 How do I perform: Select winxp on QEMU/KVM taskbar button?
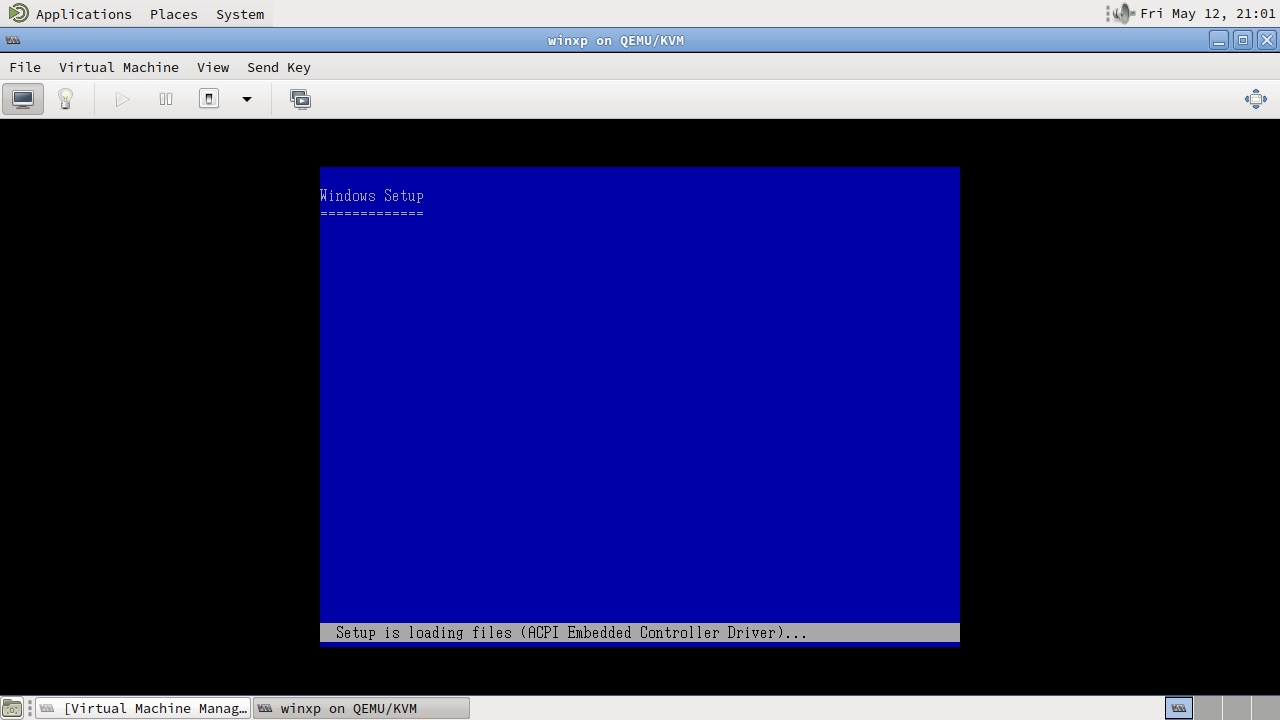[361, 708]
